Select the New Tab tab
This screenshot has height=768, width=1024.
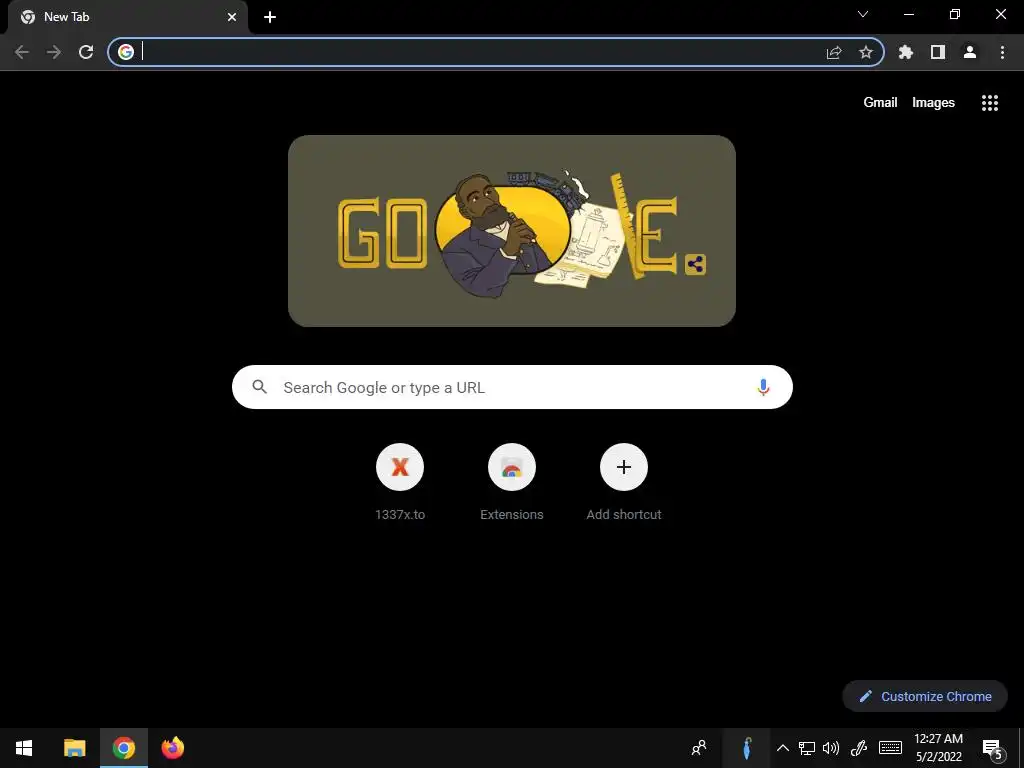point(127,18)
